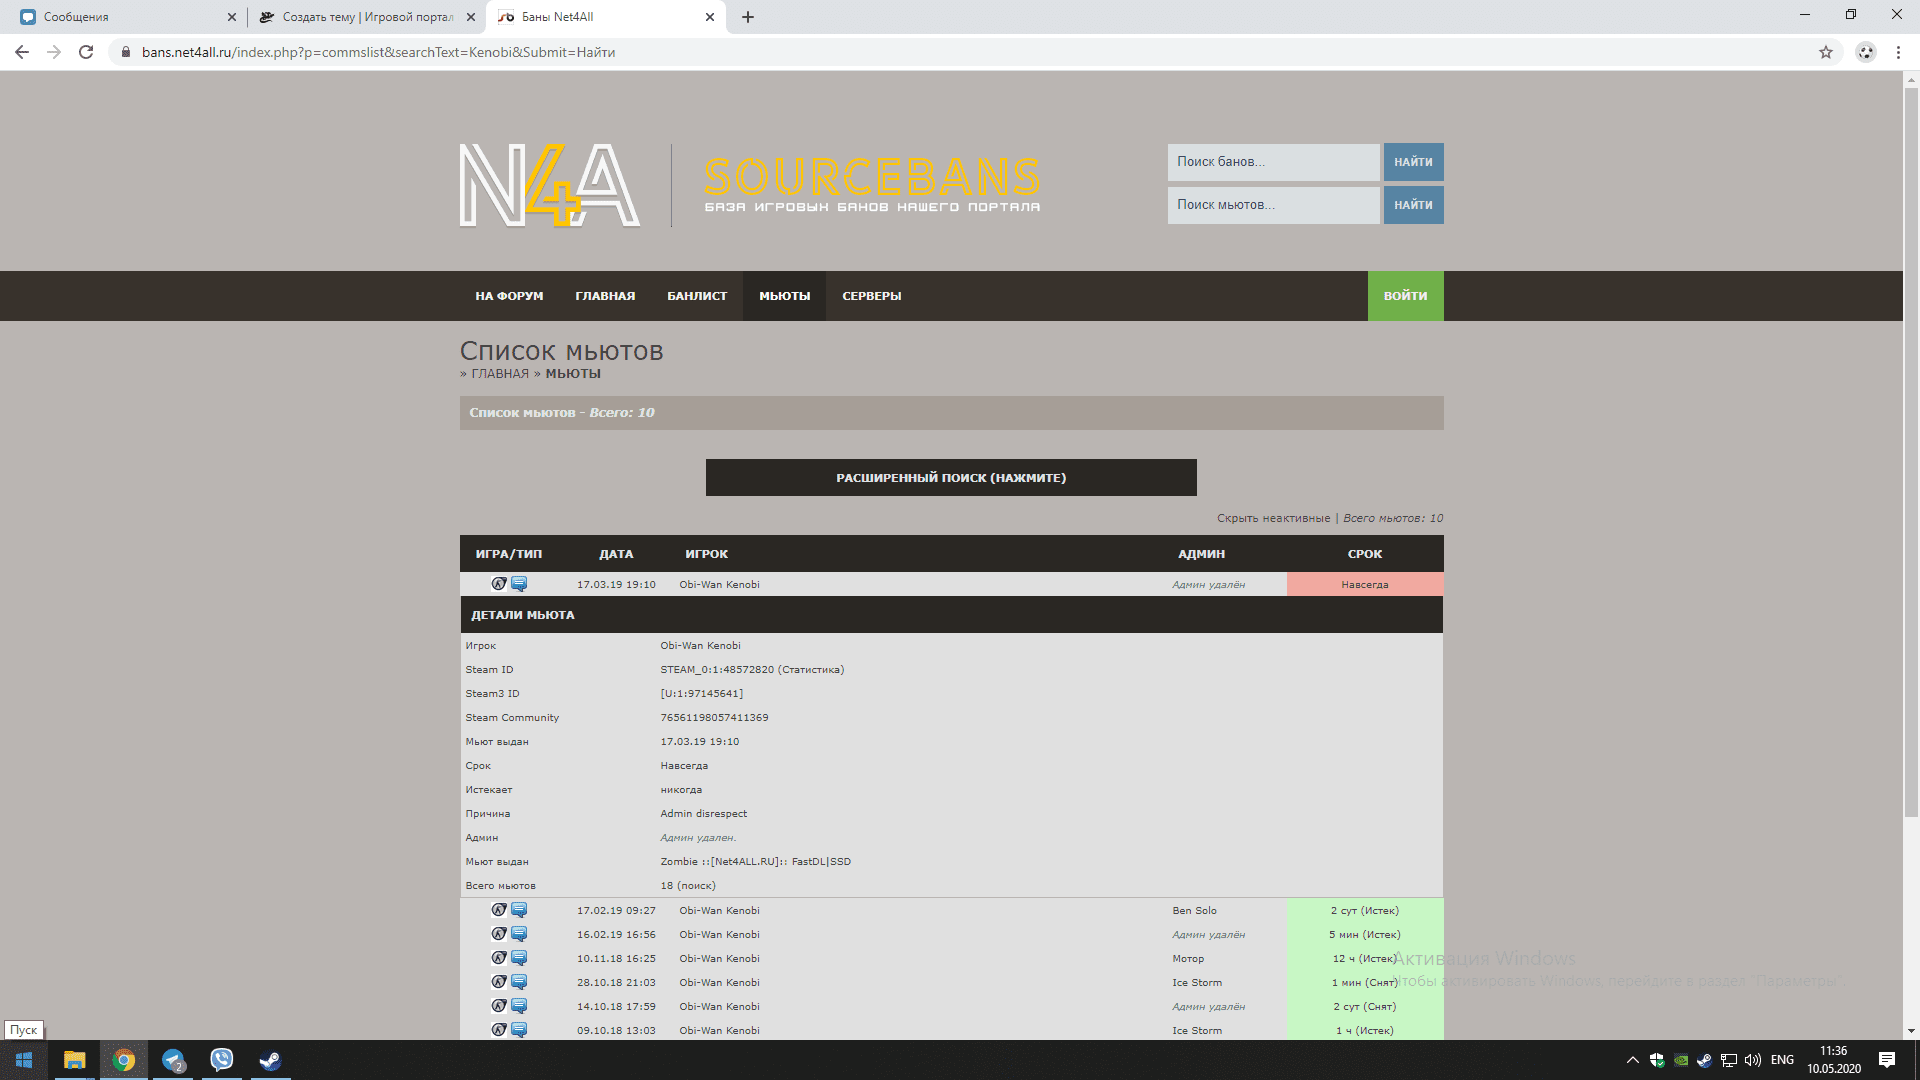The width and height of the screenshot is (1920, 1080).
Task: Click the поиск link in Всего мьютов
Action: 697,886
